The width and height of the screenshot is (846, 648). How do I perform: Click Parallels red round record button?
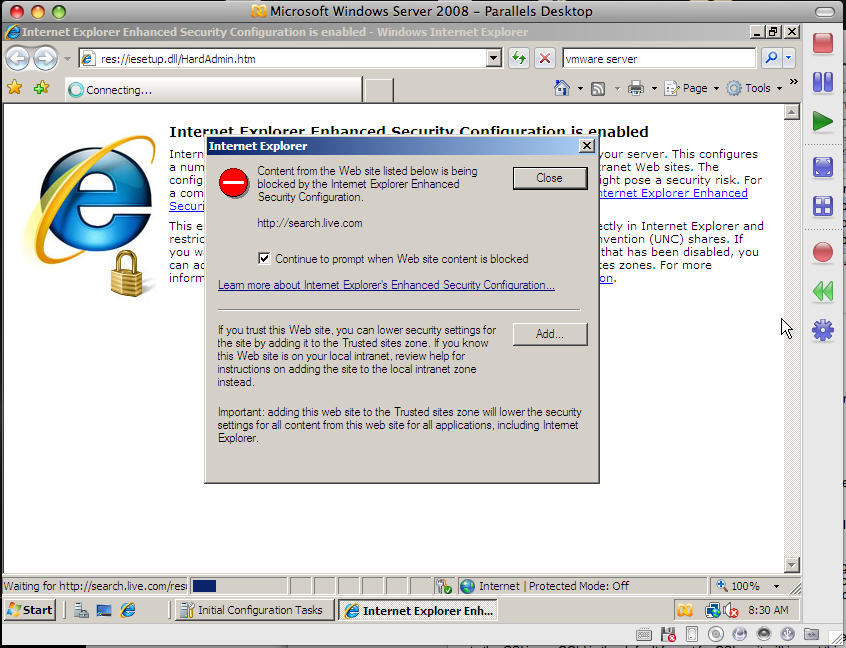[x=823, y=252]
